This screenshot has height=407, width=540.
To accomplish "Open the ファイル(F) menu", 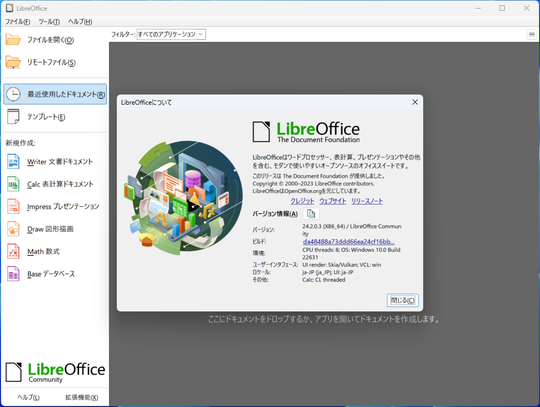I will [x=18, y=22].
